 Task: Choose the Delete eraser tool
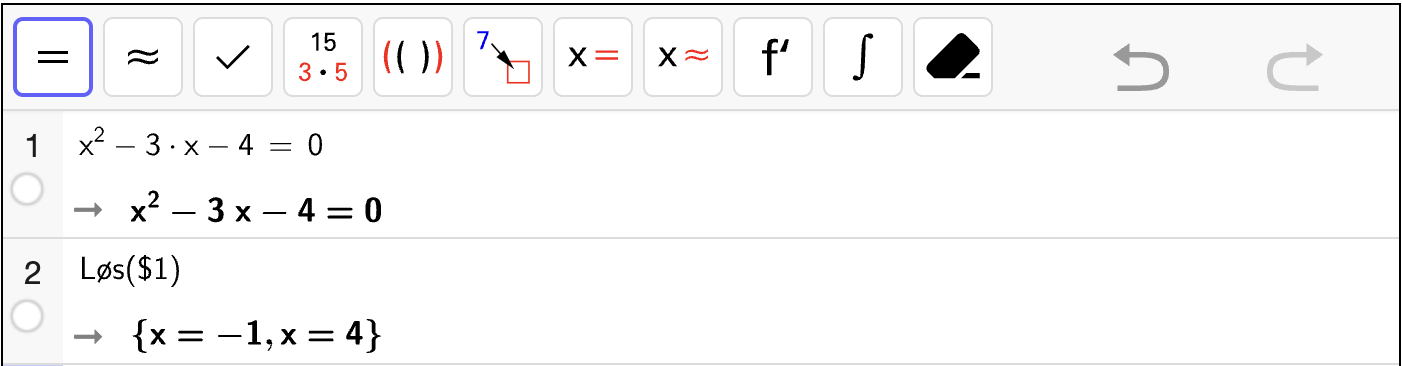(953, 57)
